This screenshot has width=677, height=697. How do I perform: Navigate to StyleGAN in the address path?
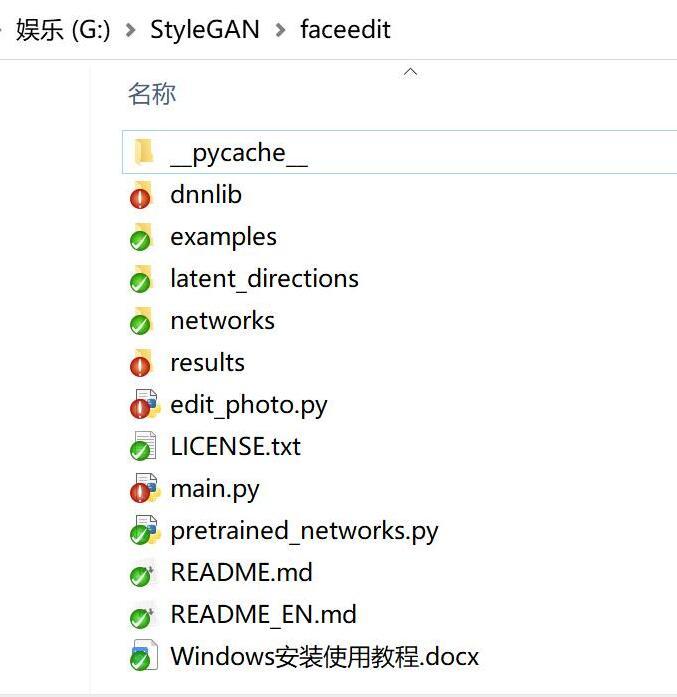click(205, 30)
